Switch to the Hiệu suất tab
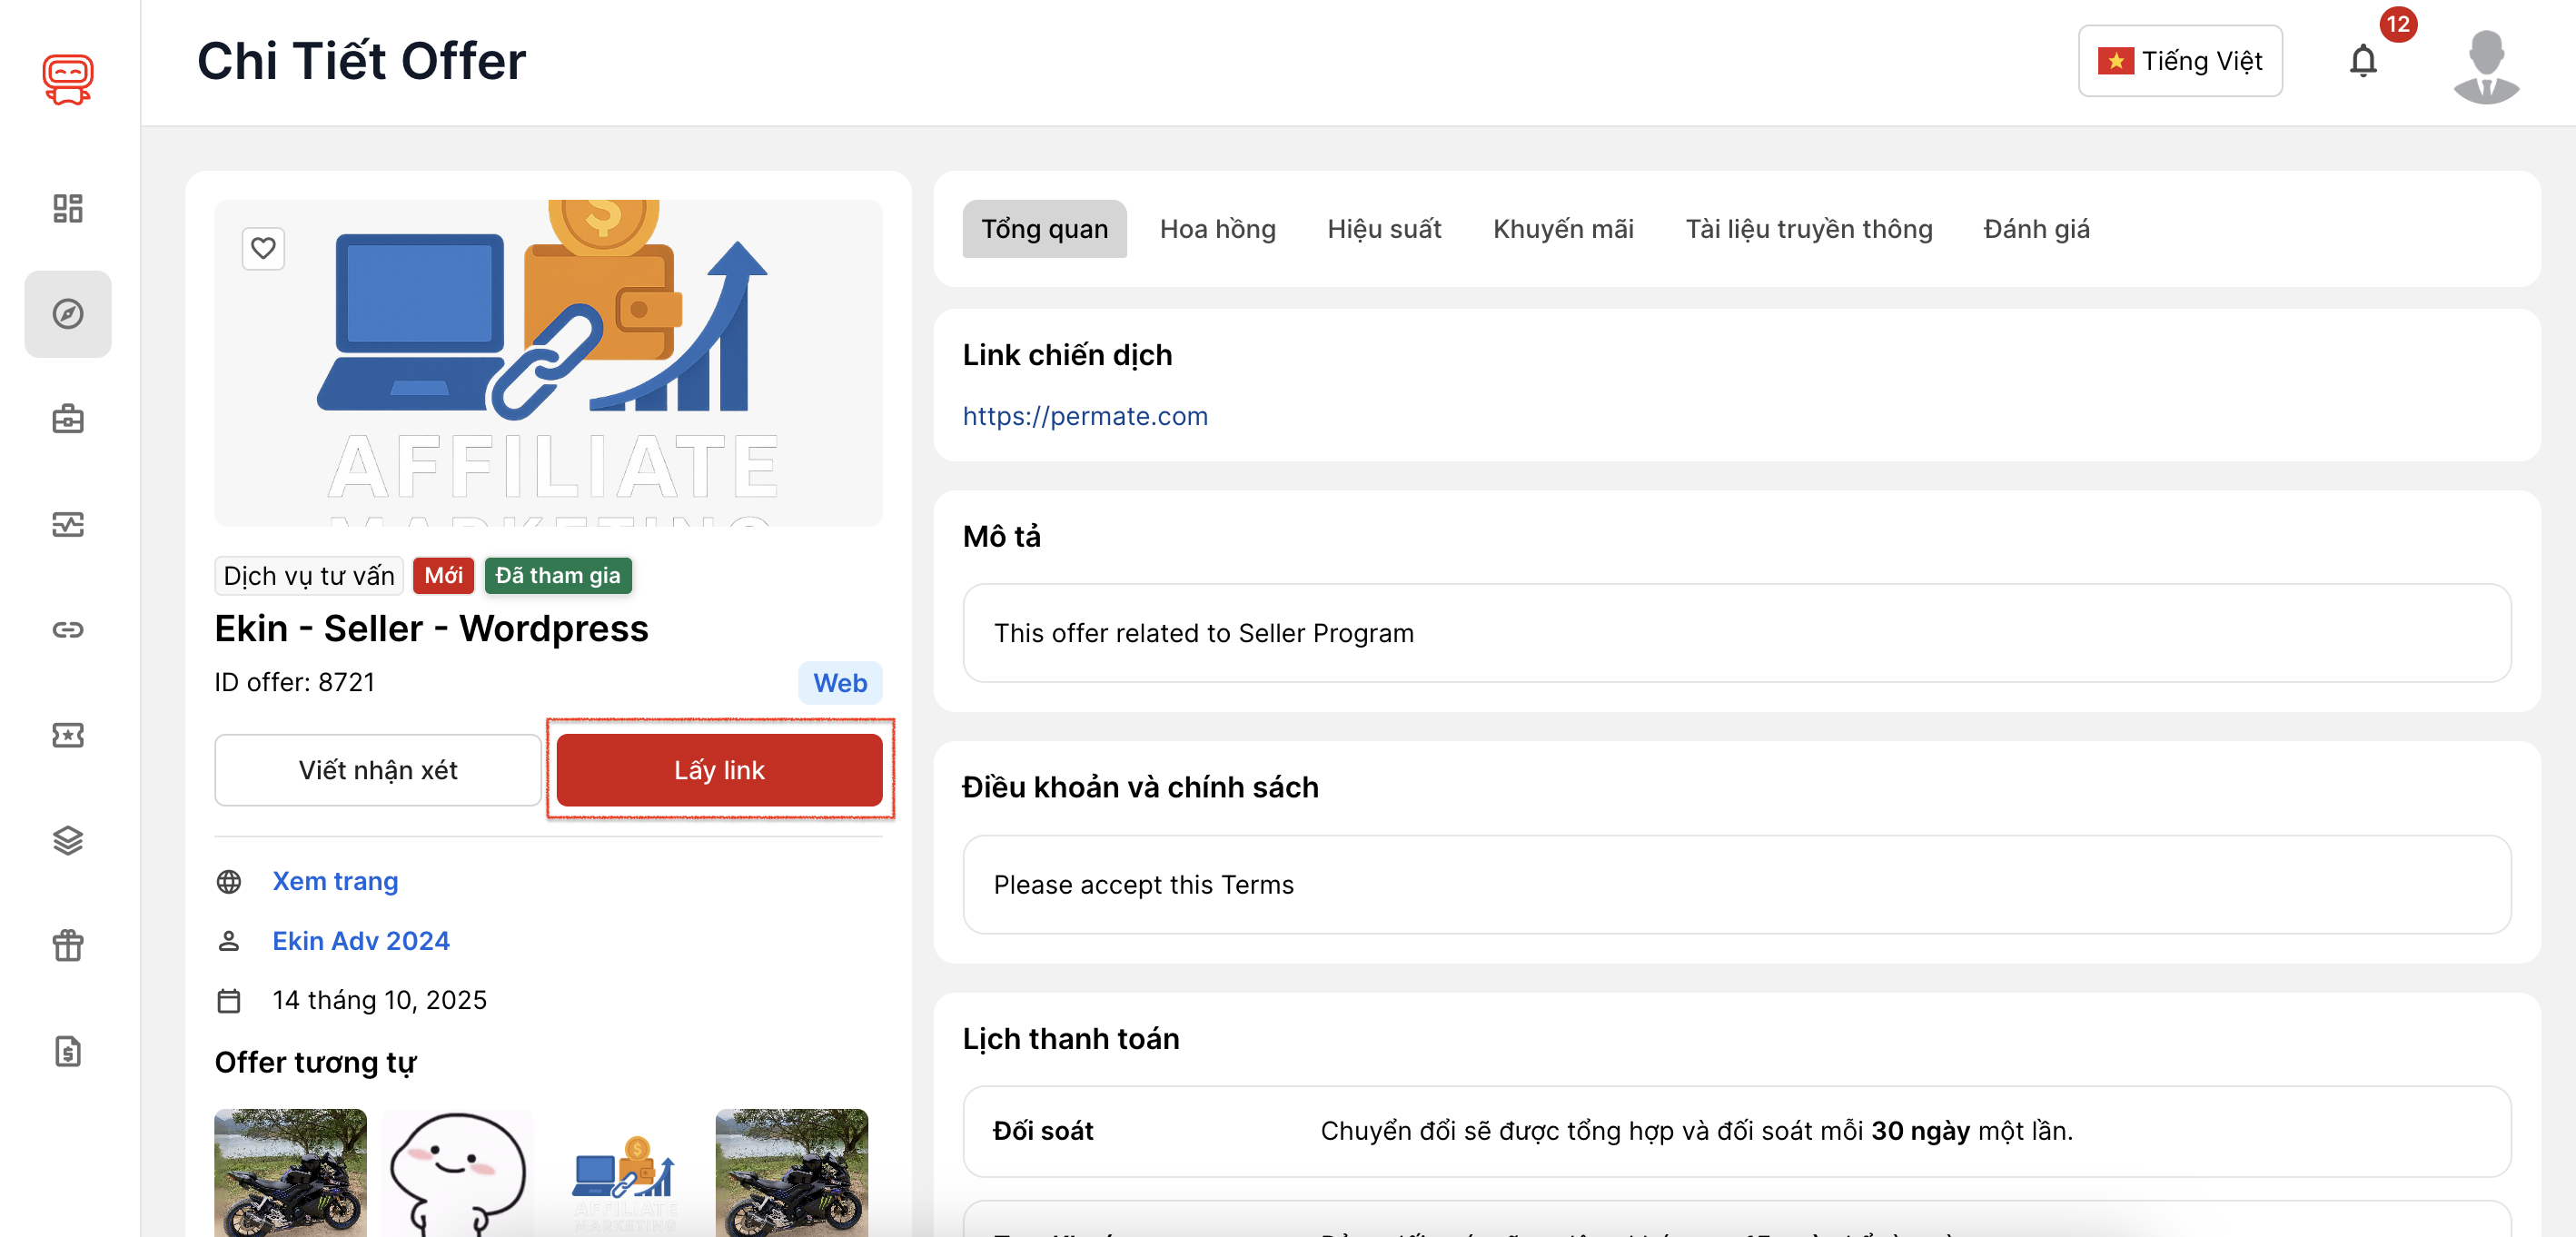 click(1384, 229)
